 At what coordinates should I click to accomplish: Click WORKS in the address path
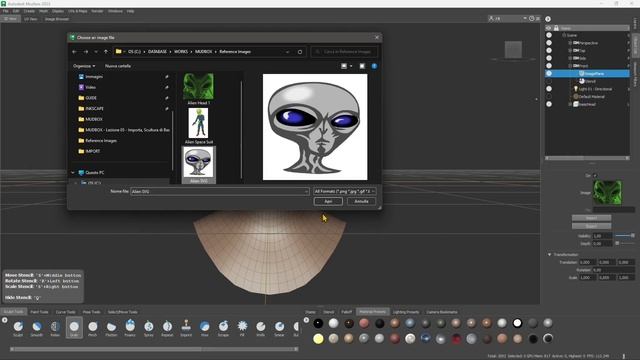point(181,52)
